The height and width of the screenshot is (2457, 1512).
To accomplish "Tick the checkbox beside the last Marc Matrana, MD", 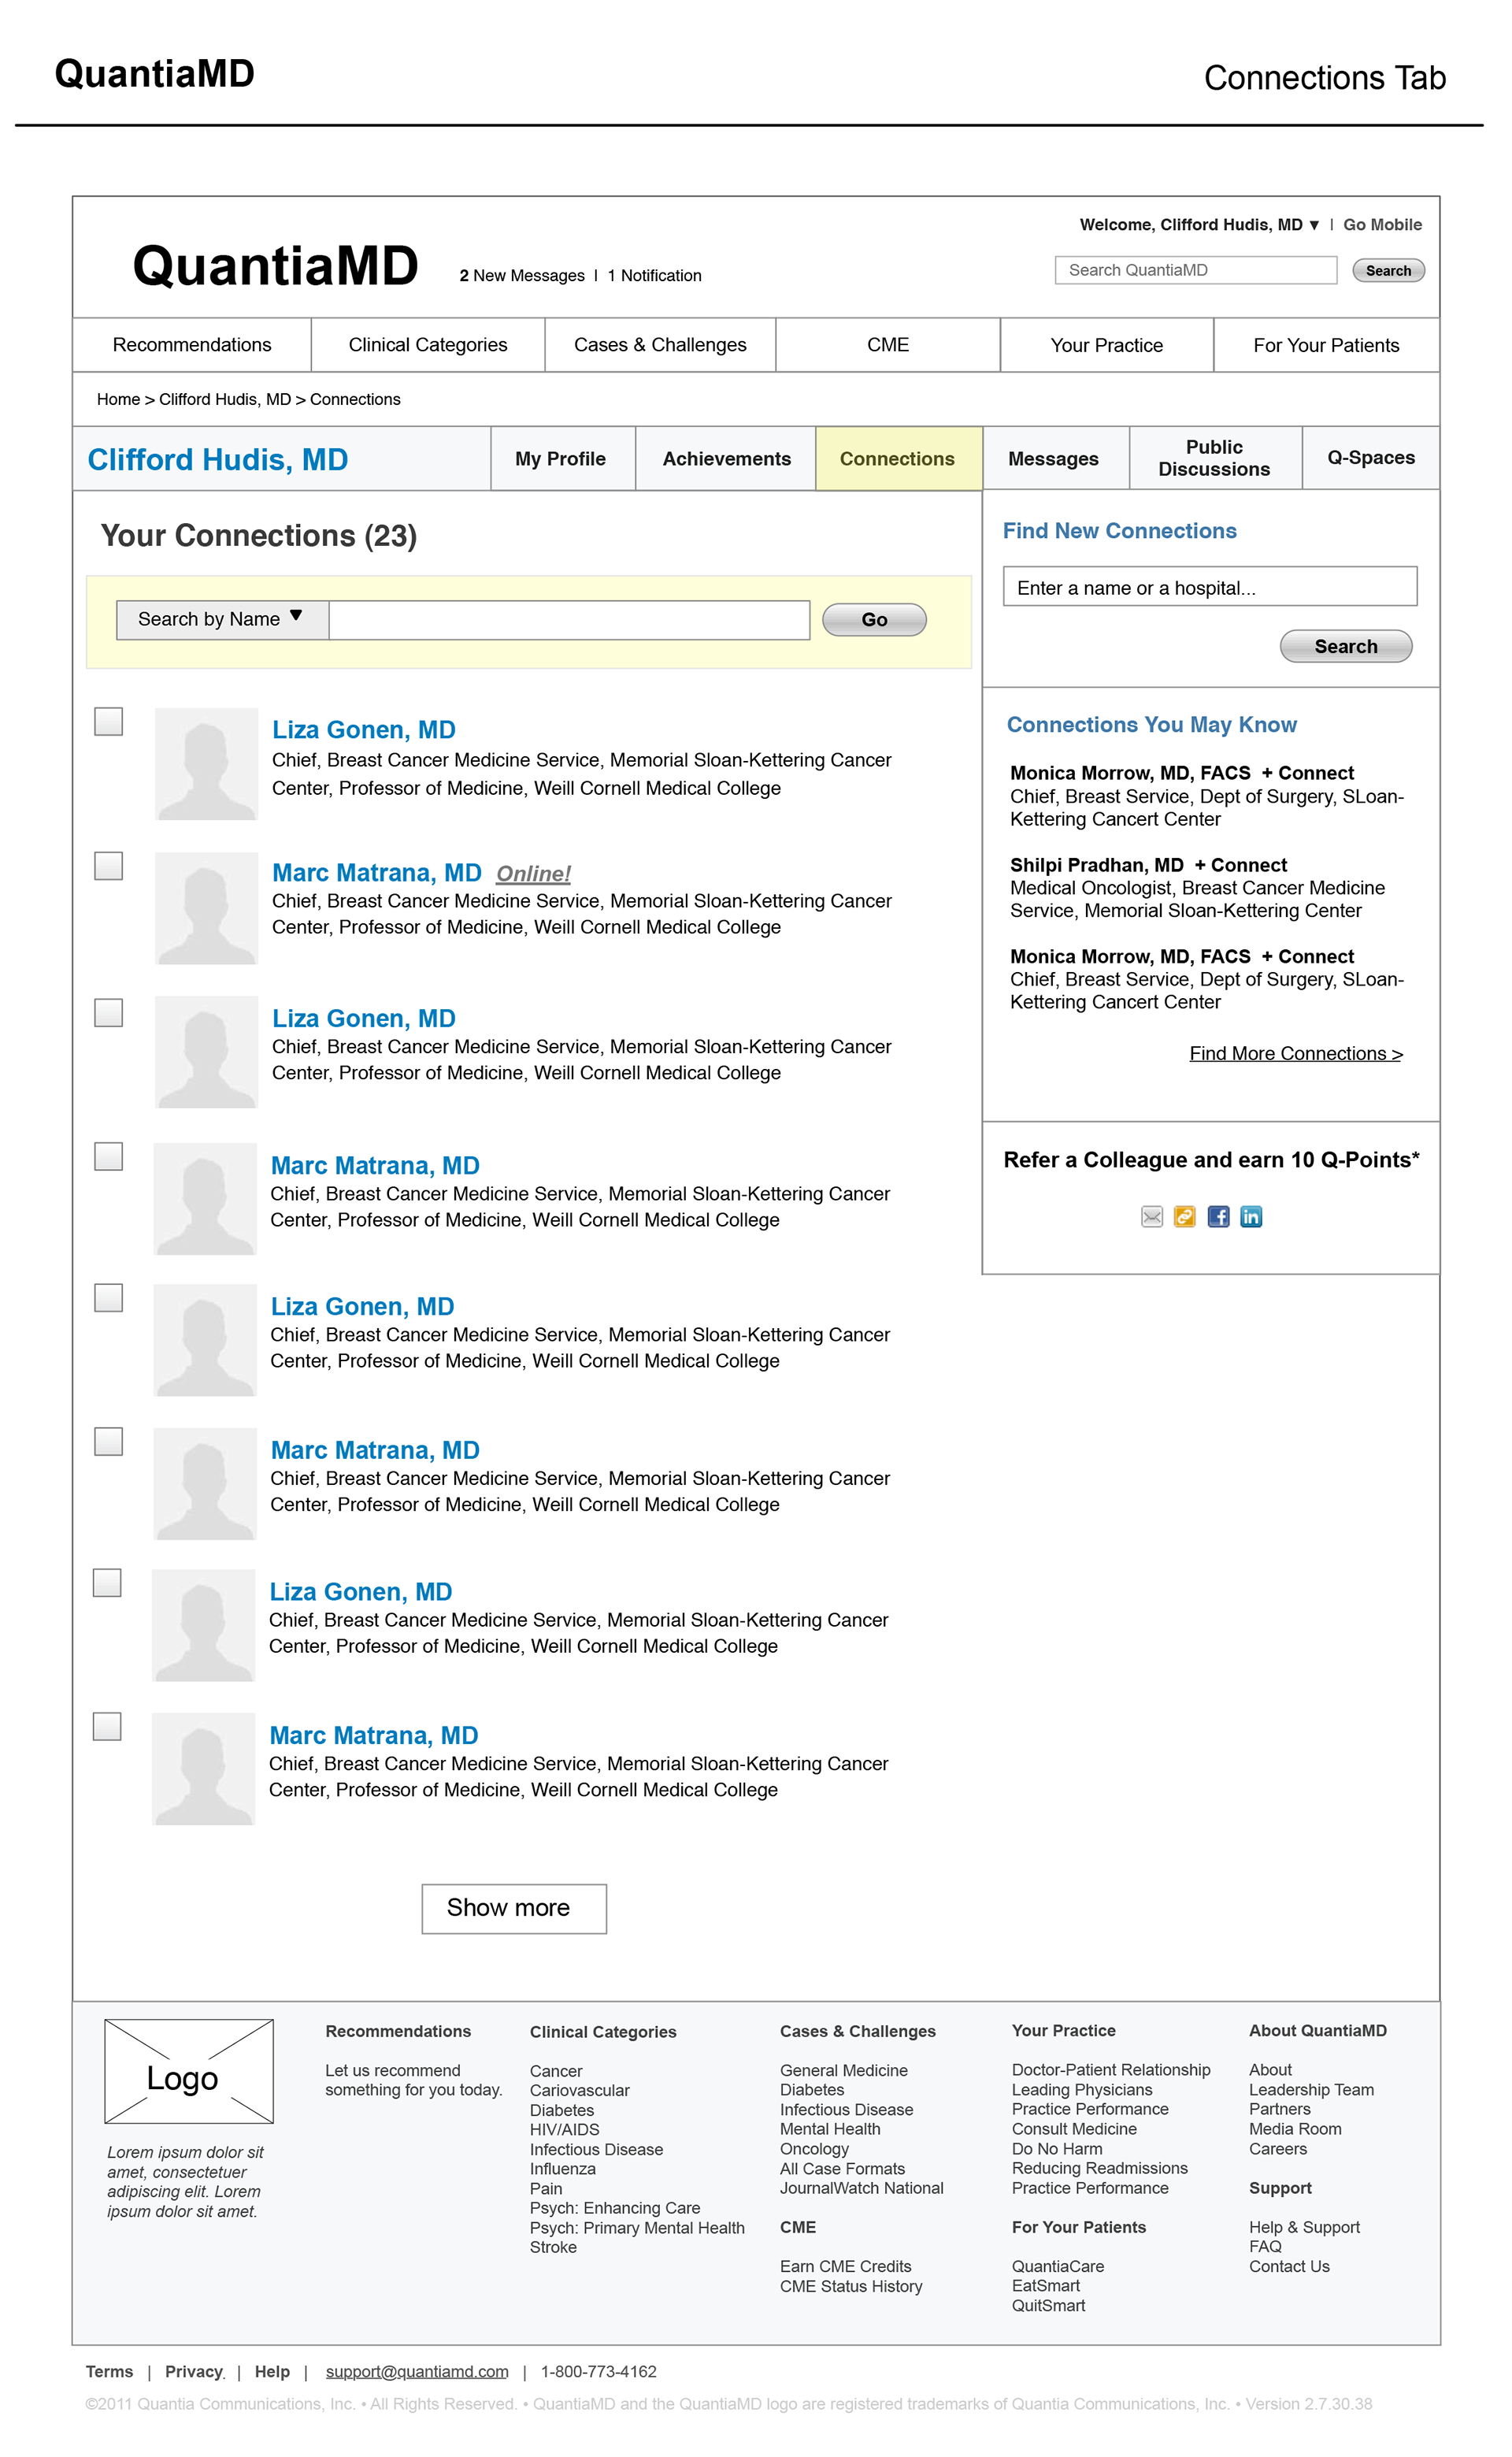I will 107,1726.
